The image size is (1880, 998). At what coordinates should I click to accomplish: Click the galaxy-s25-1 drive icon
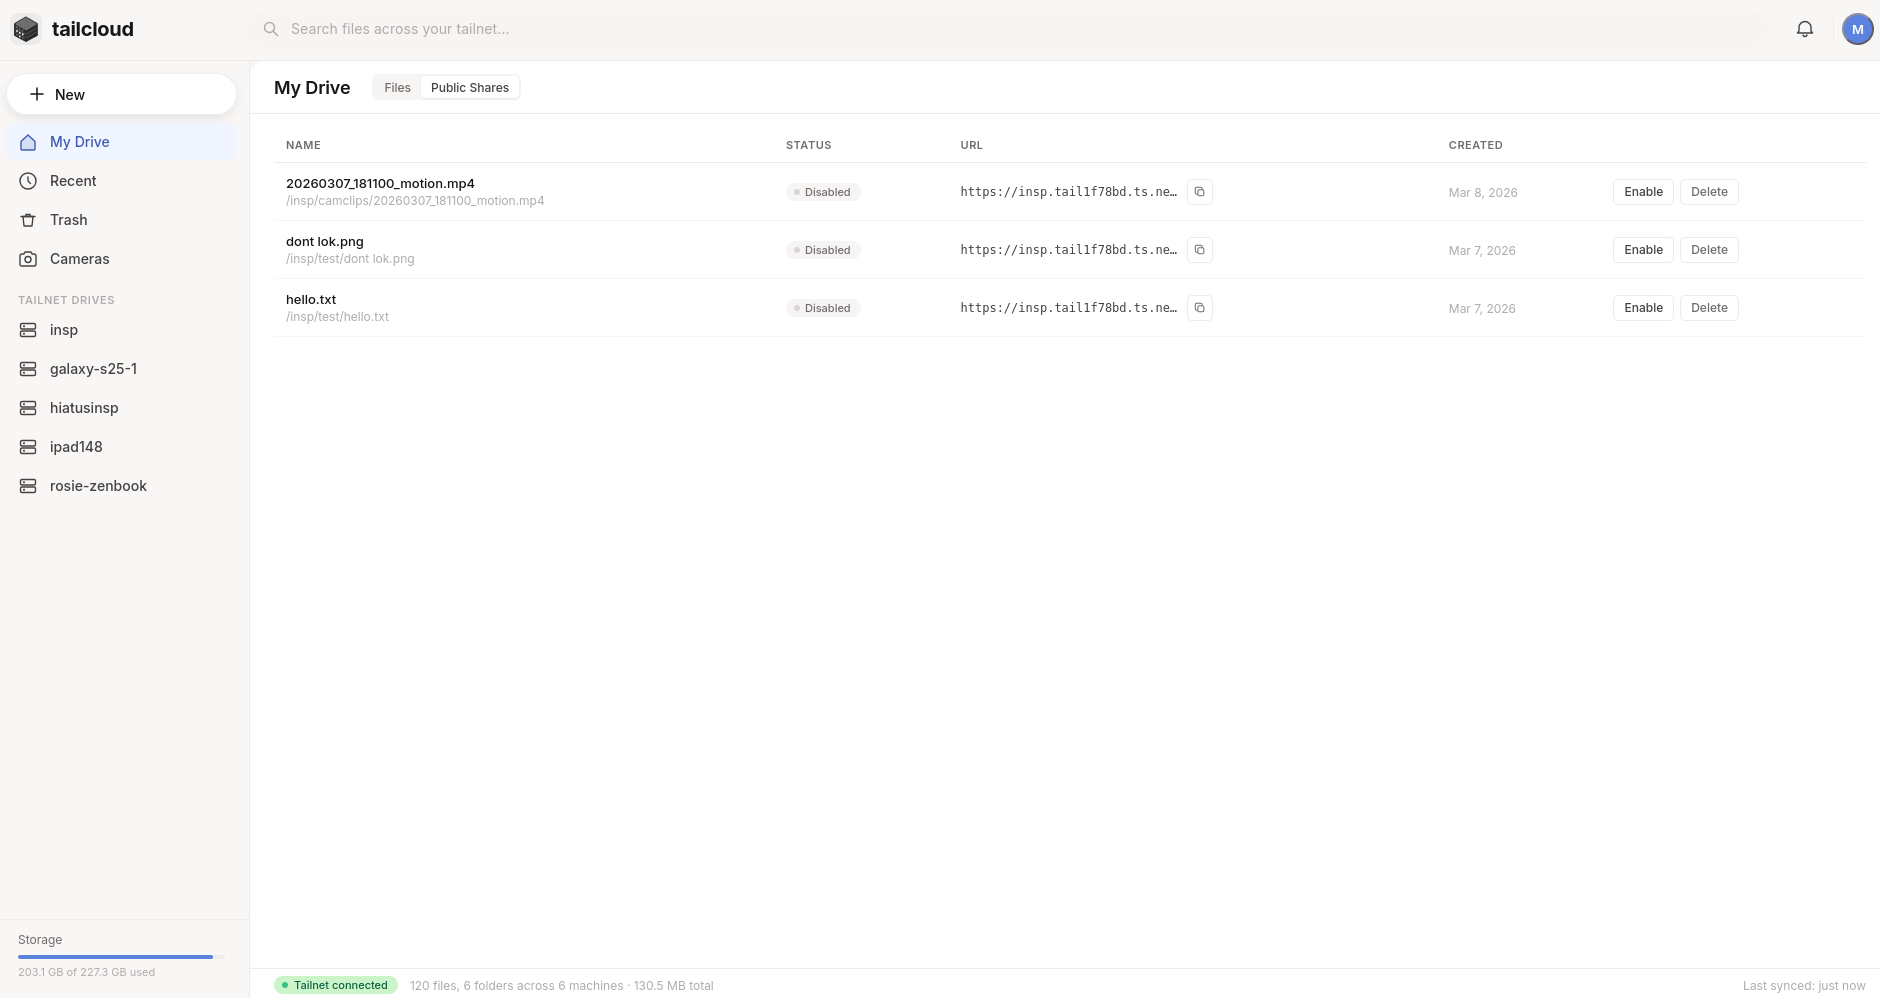[28, 369]
